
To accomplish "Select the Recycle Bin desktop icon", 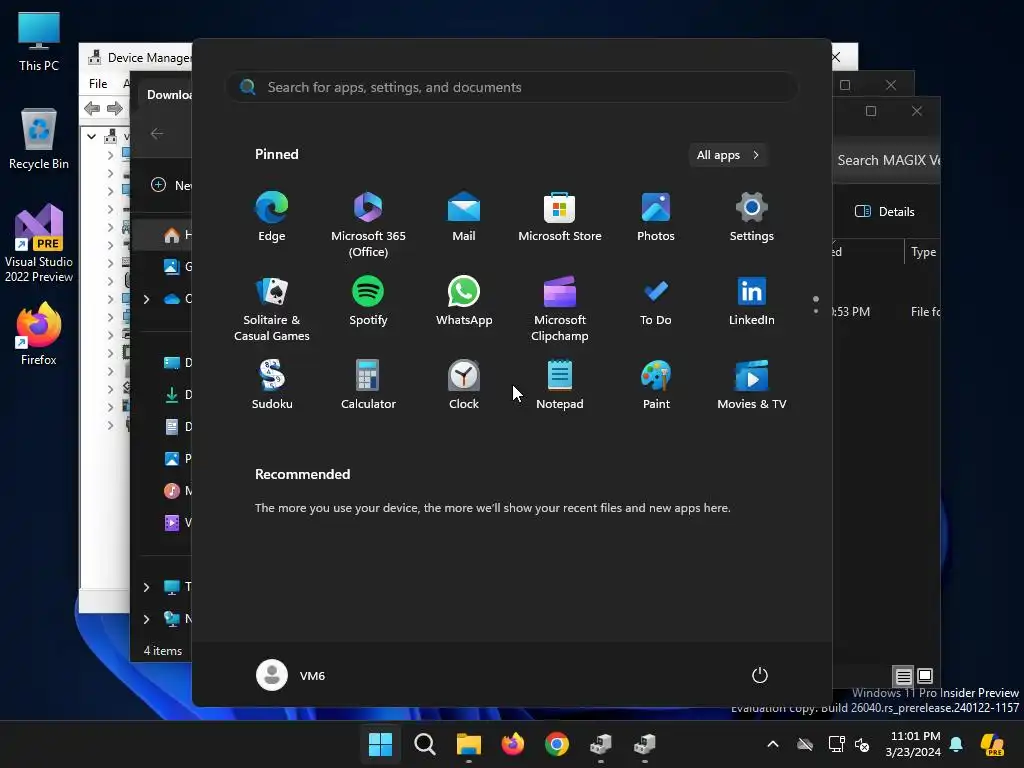I will point(39,139).
